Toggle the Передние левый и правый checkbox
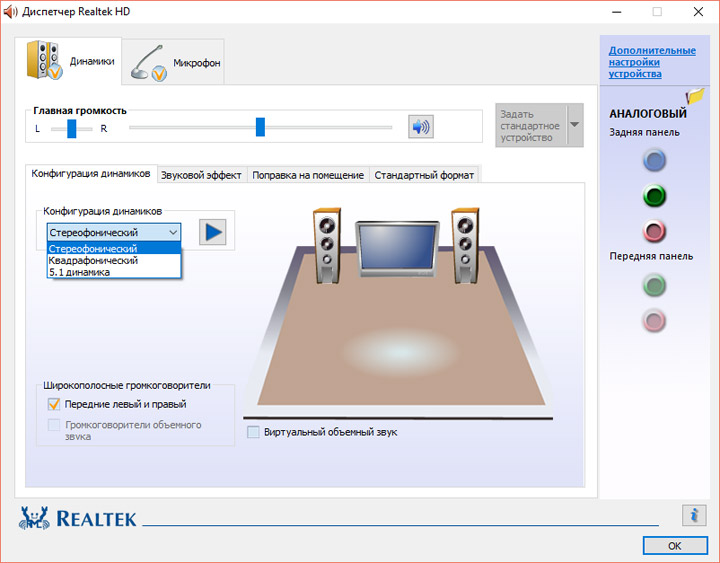 (x=54, y=404)
